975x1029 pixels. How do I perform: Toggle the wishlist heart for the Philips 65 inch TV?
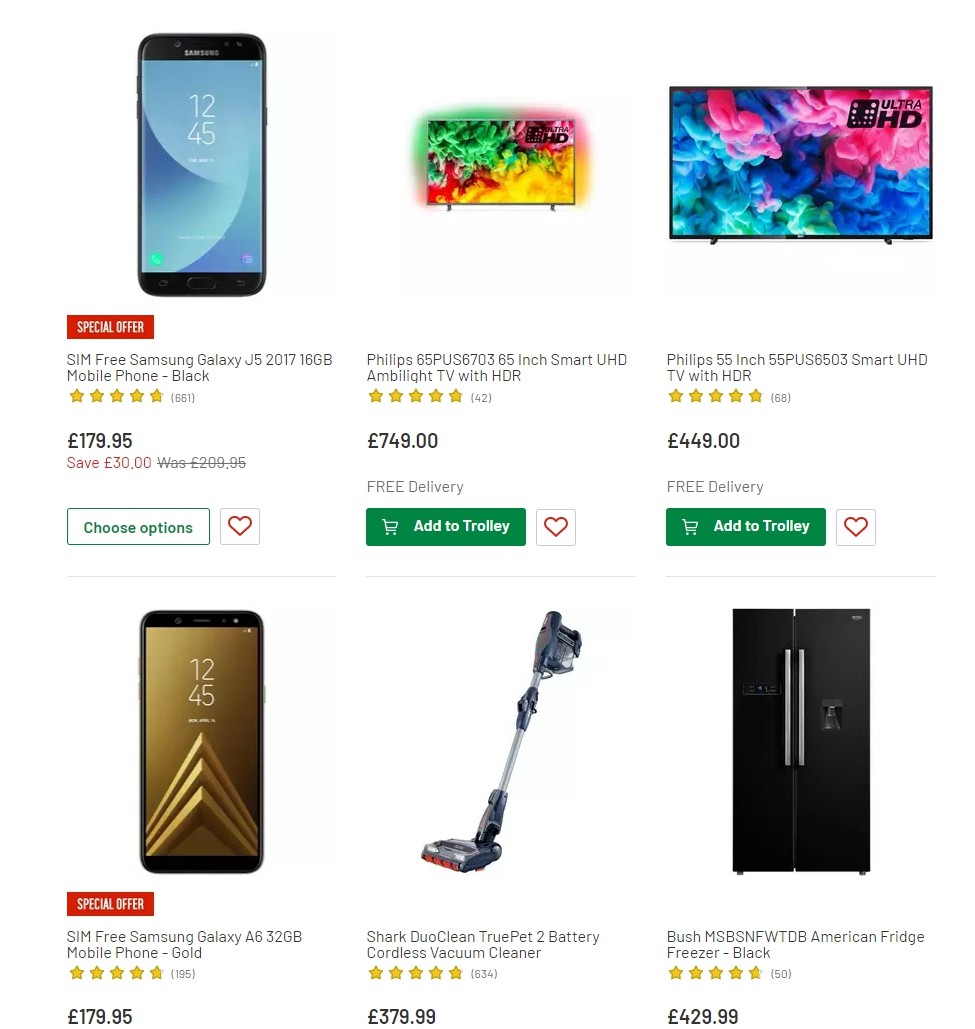555,526
